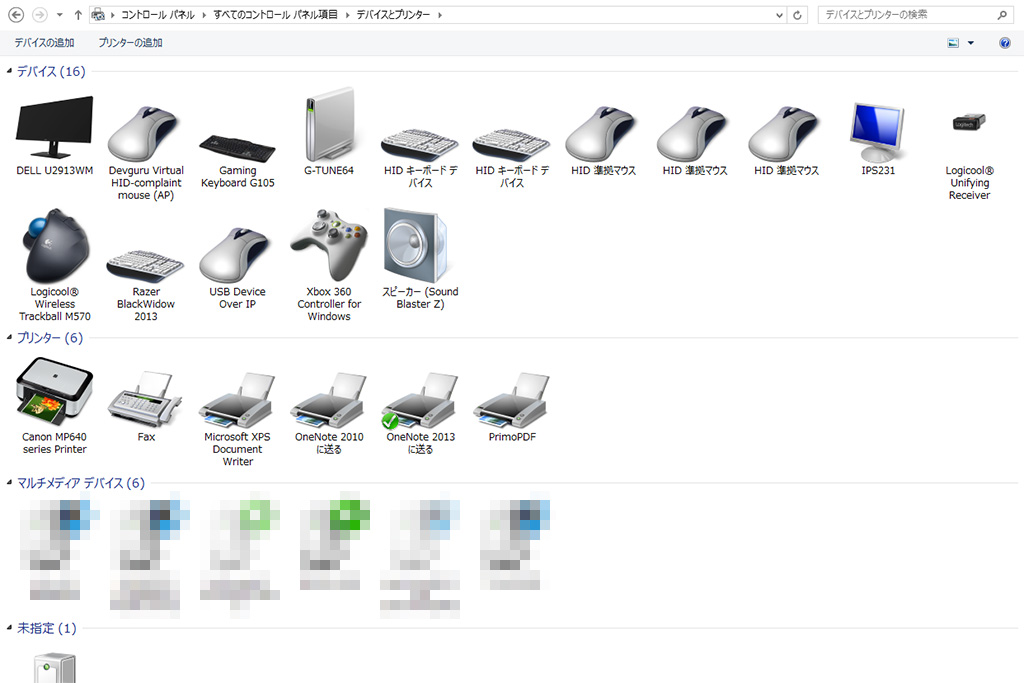Go back to previous page
The image size is (1024, 683).
(x=16, y=14)
